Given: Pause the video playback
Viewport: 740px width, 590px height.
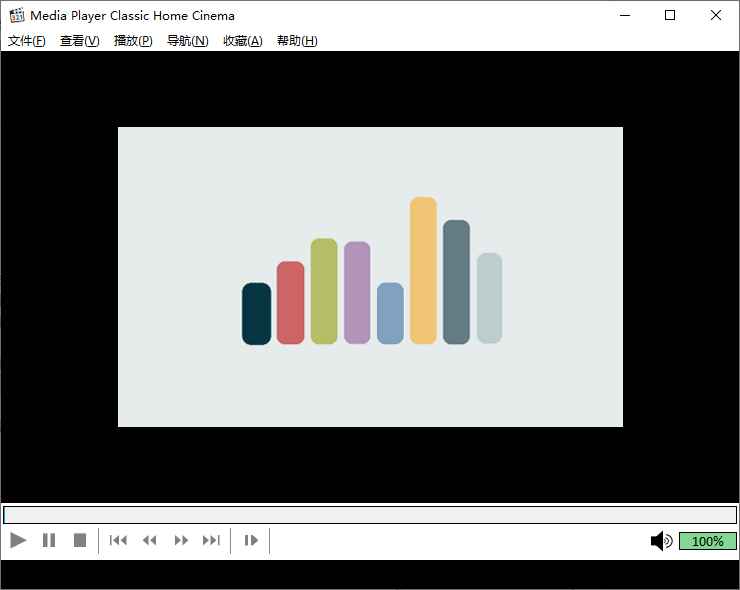Looking at the screenshot, I should click(49, 541).
